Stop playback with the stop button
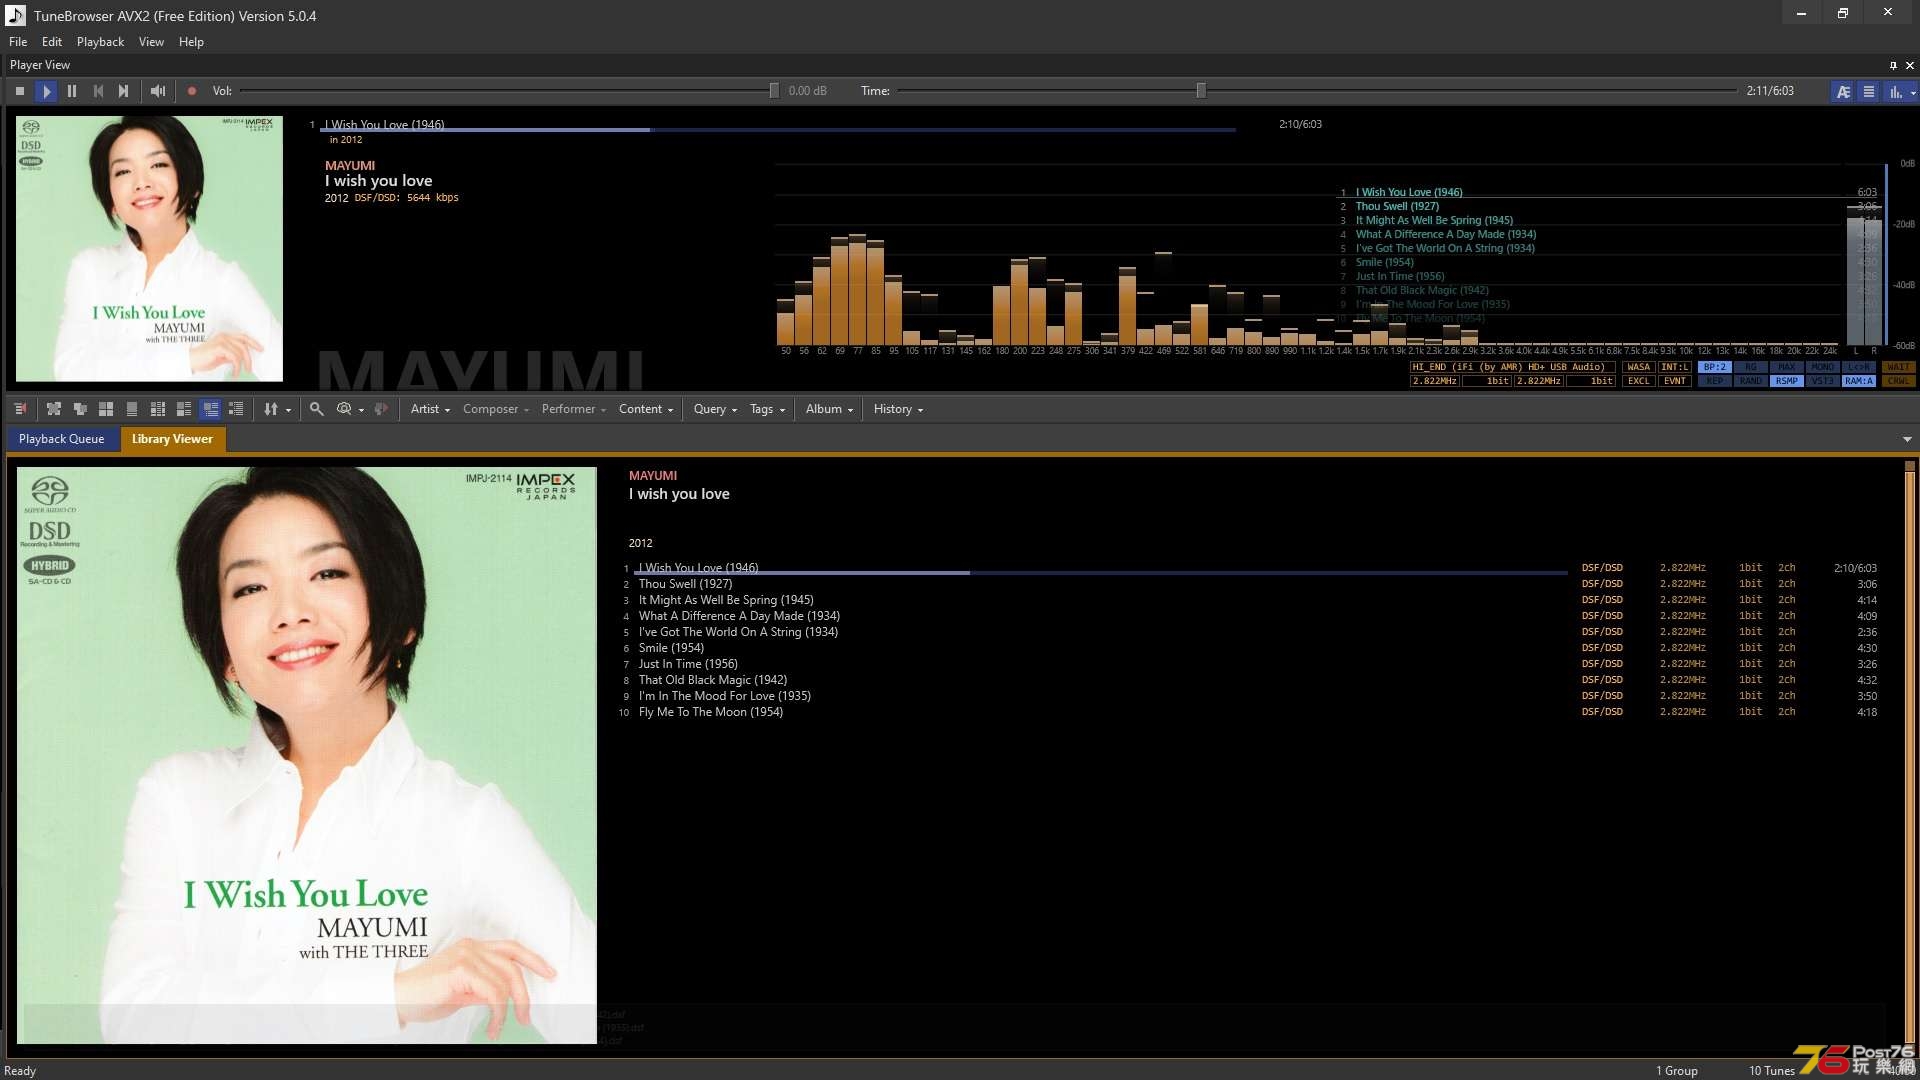The image size is (1920, 1080). pyautogui.click(x=20, y=91)
